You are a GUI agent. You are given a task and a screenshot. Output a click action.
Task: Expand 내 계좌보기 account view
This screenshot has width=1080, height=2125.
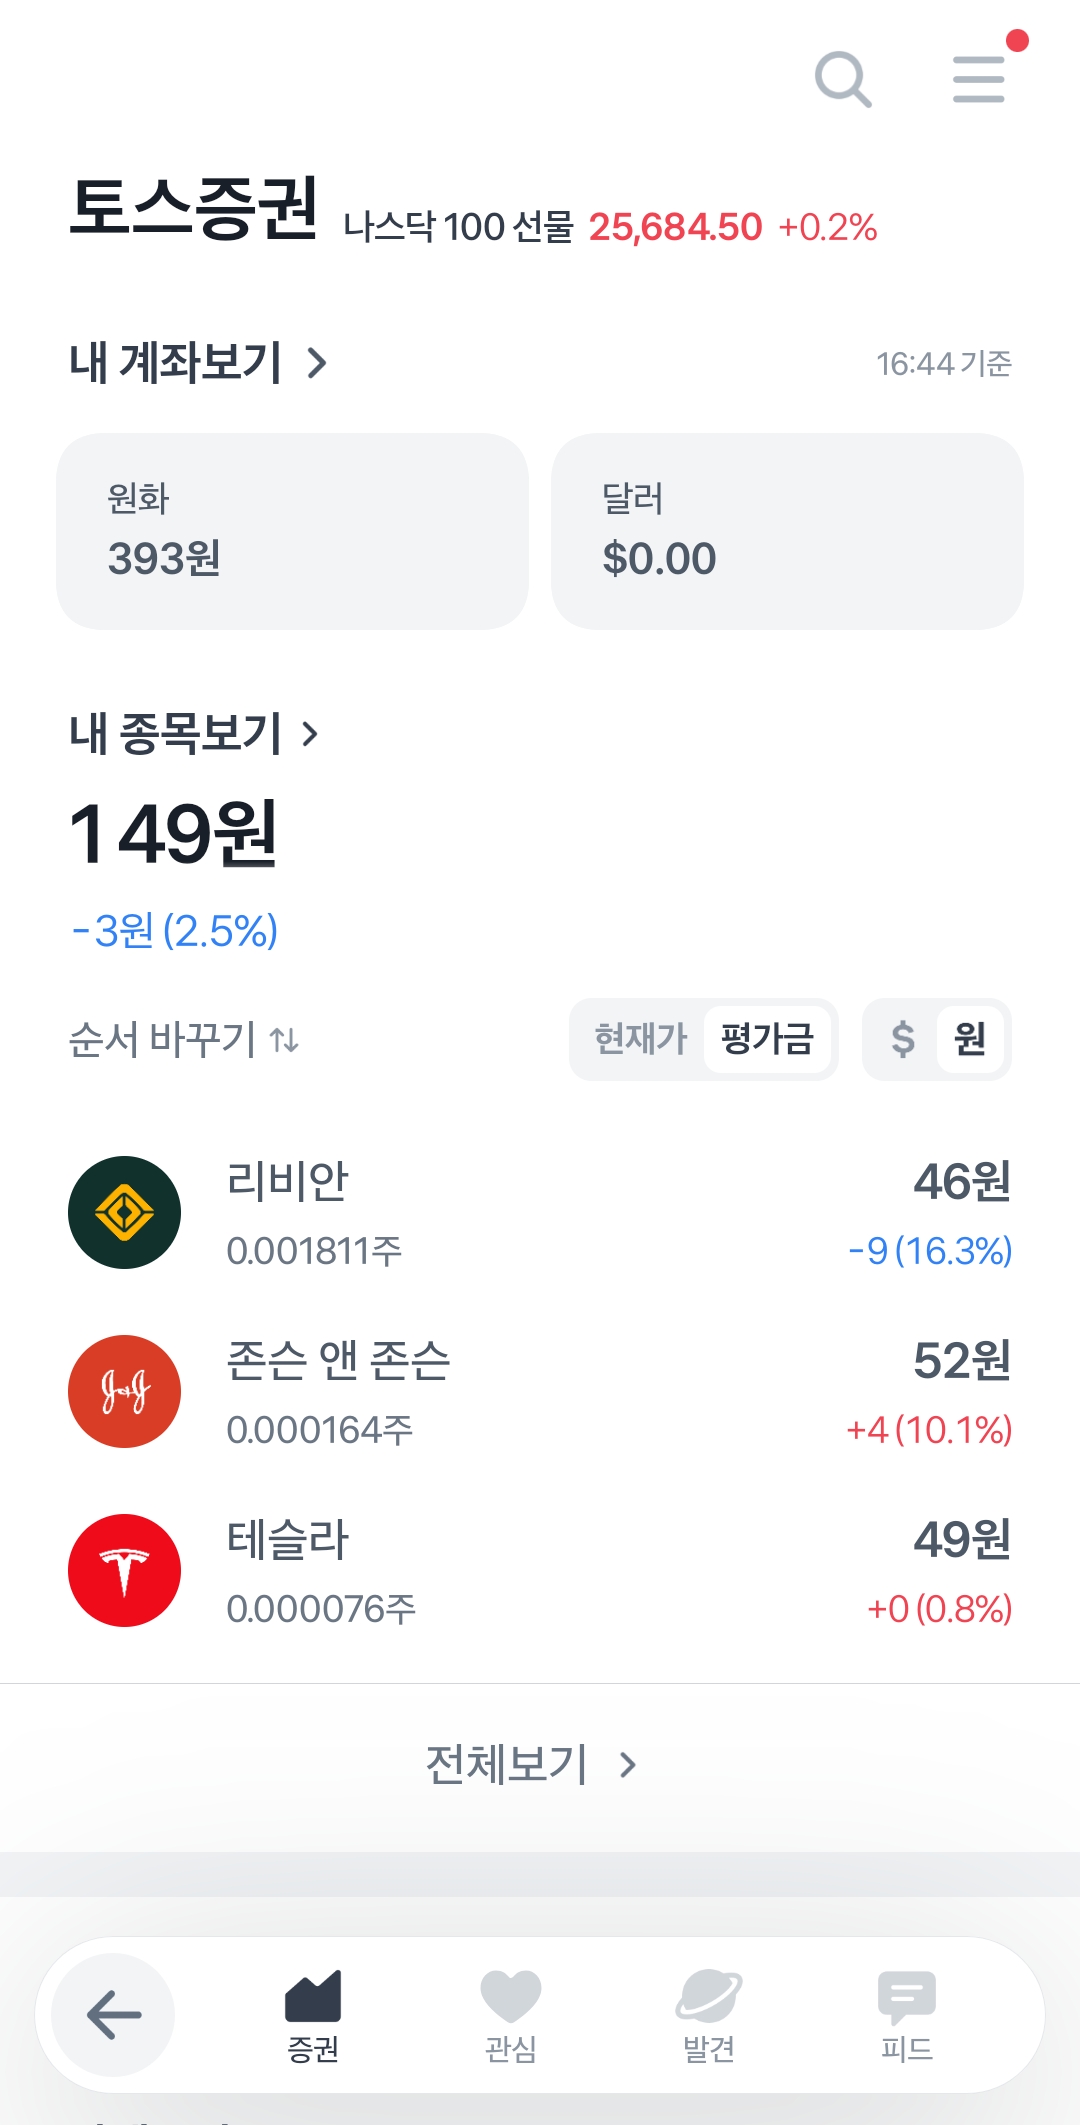click(198, 363)
